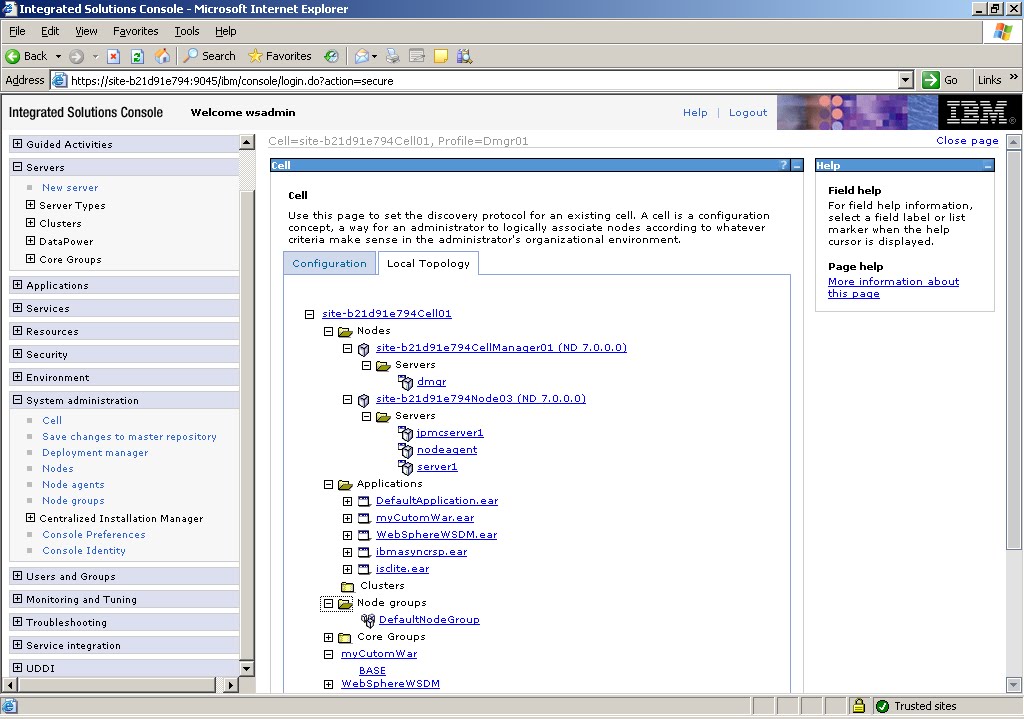Viewport: 1024px width, 719px height.
Task: Click the Help link in the banner
Action: (x=695, y=112)
